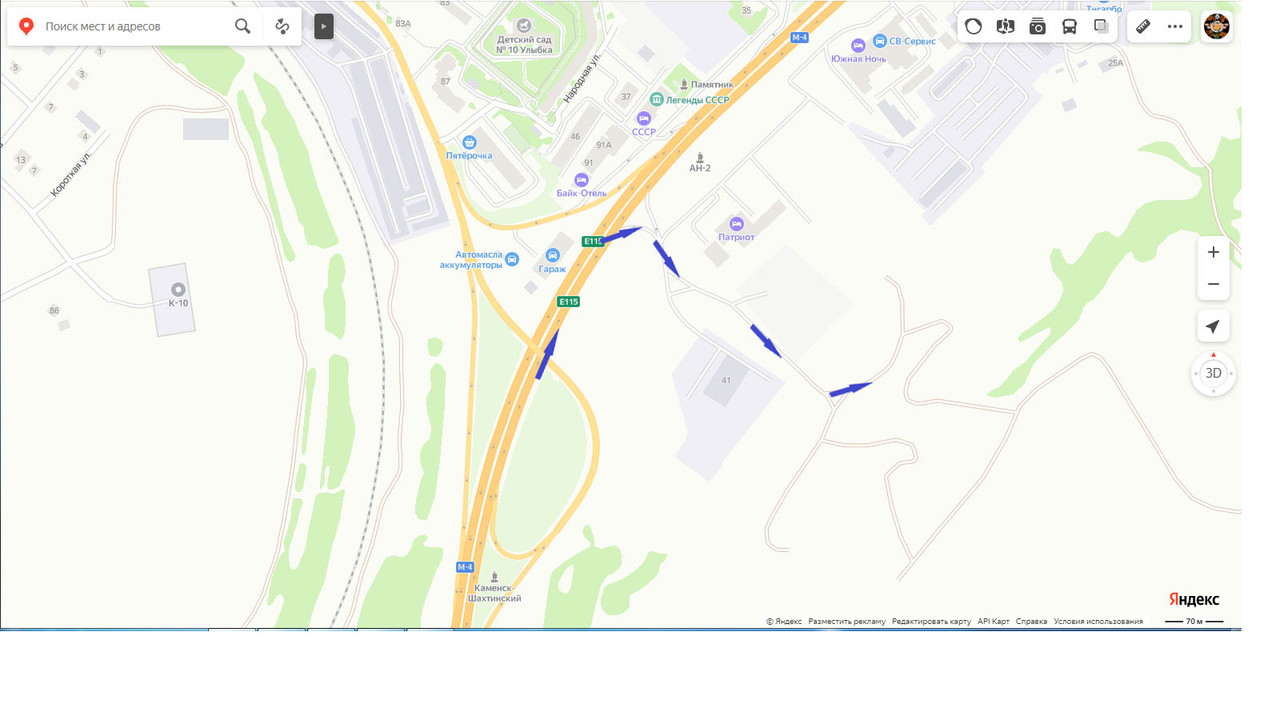Open the Редактировать карту link
Screen dimensions: 1280x720
(x=931, y=621)
